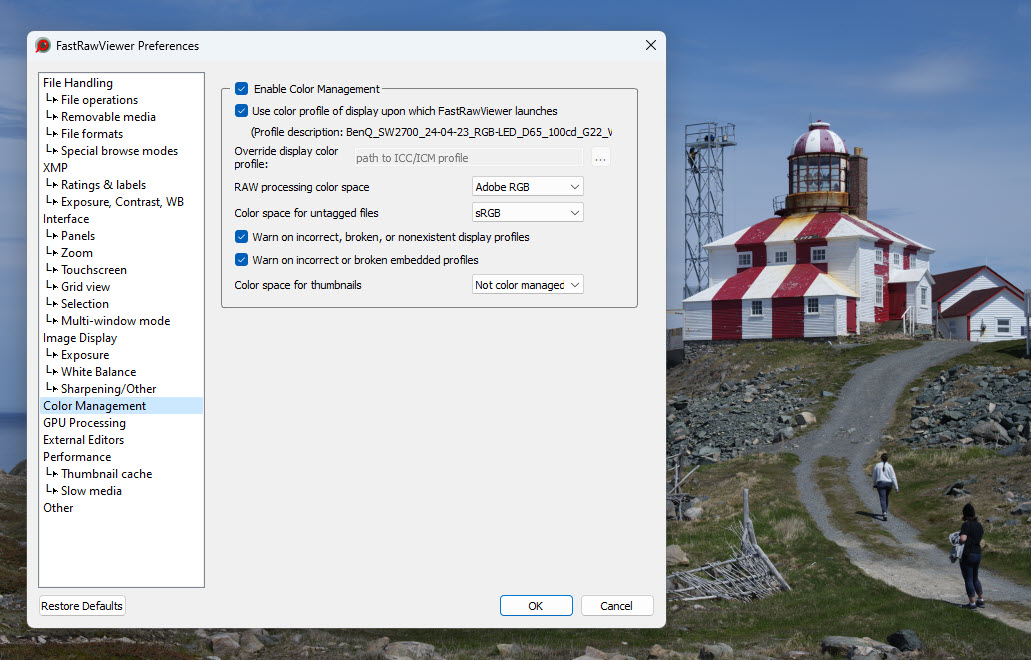This screenshot has height=660, width=1031.
Task: Click the Cancel button
Action: (x=616, y=606)
